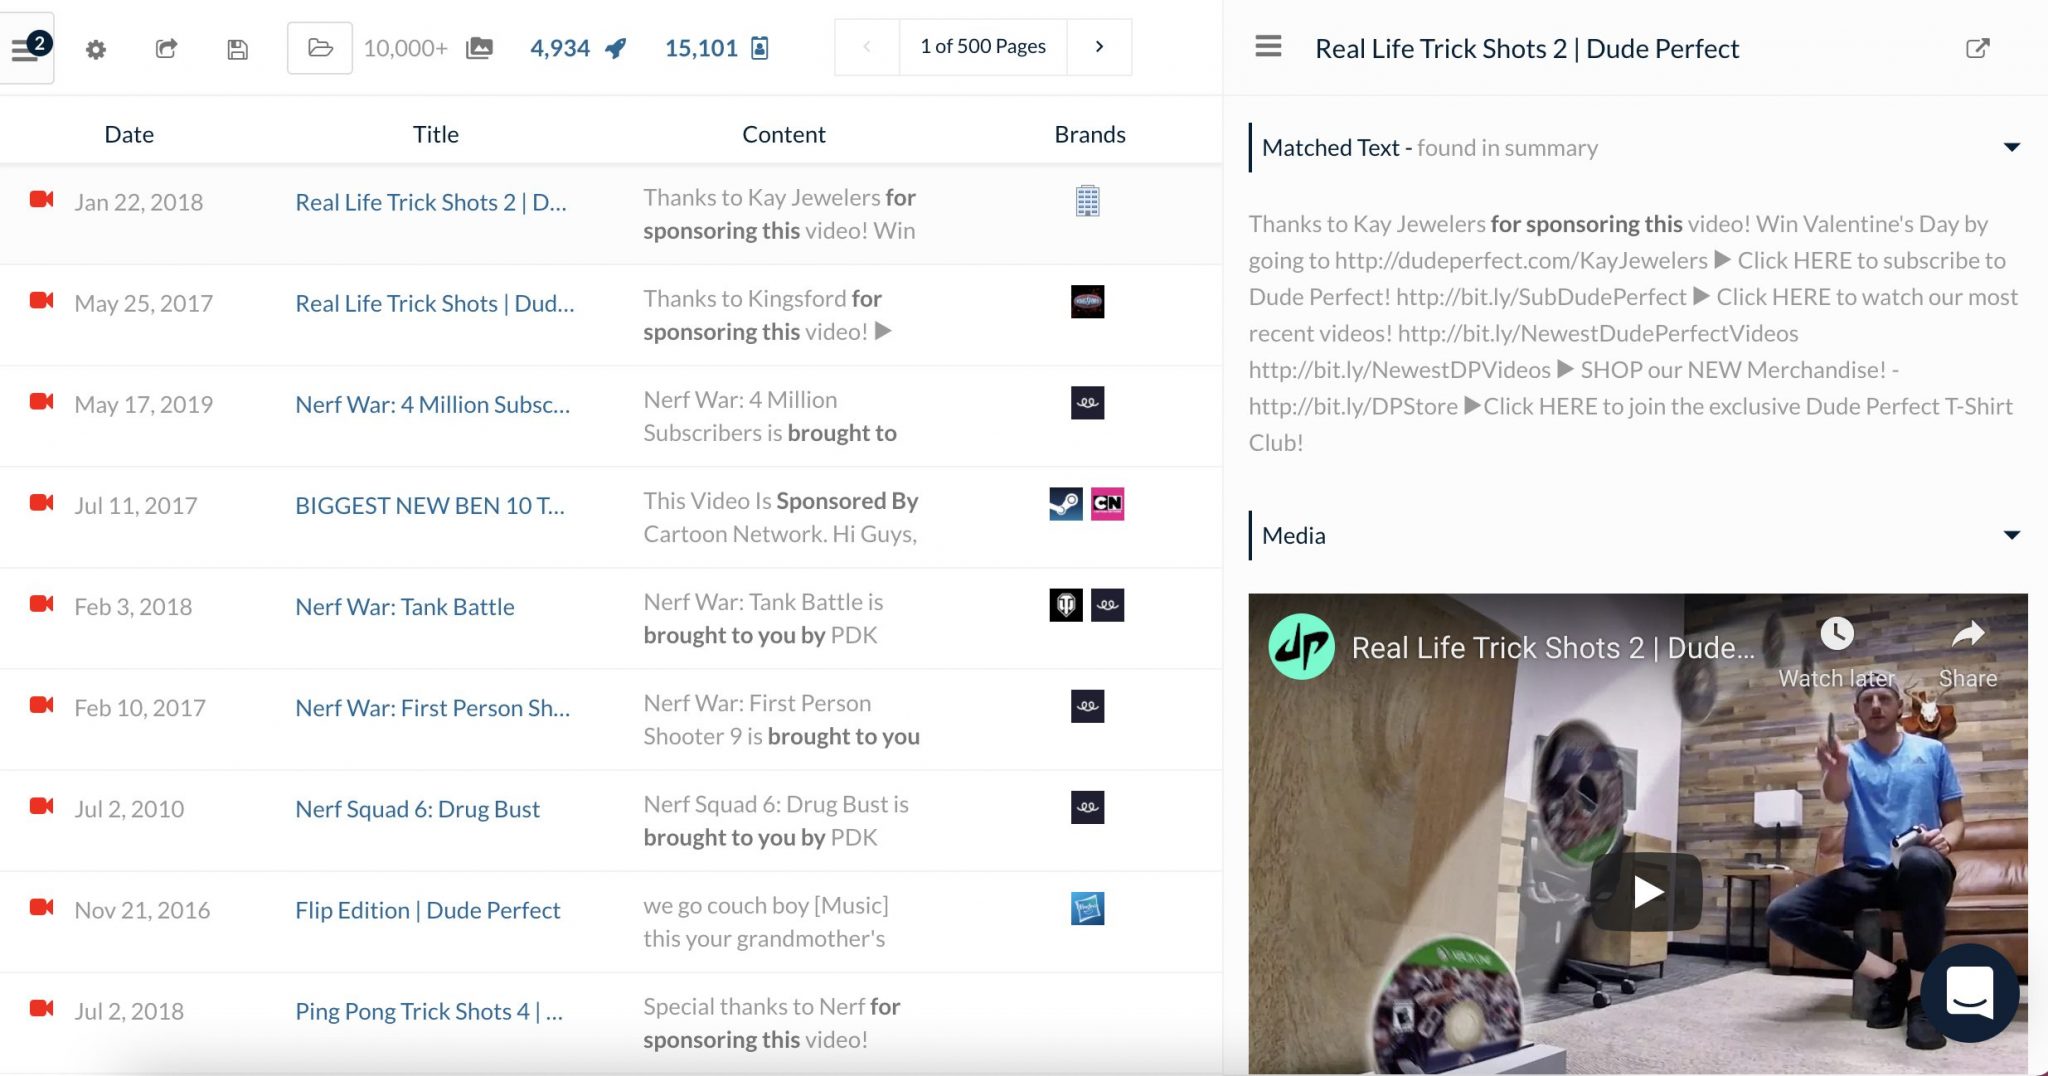This screenshot has width=2048, height=1076.
Task: Click the 15,101 count
Action: tap(701, 48)
